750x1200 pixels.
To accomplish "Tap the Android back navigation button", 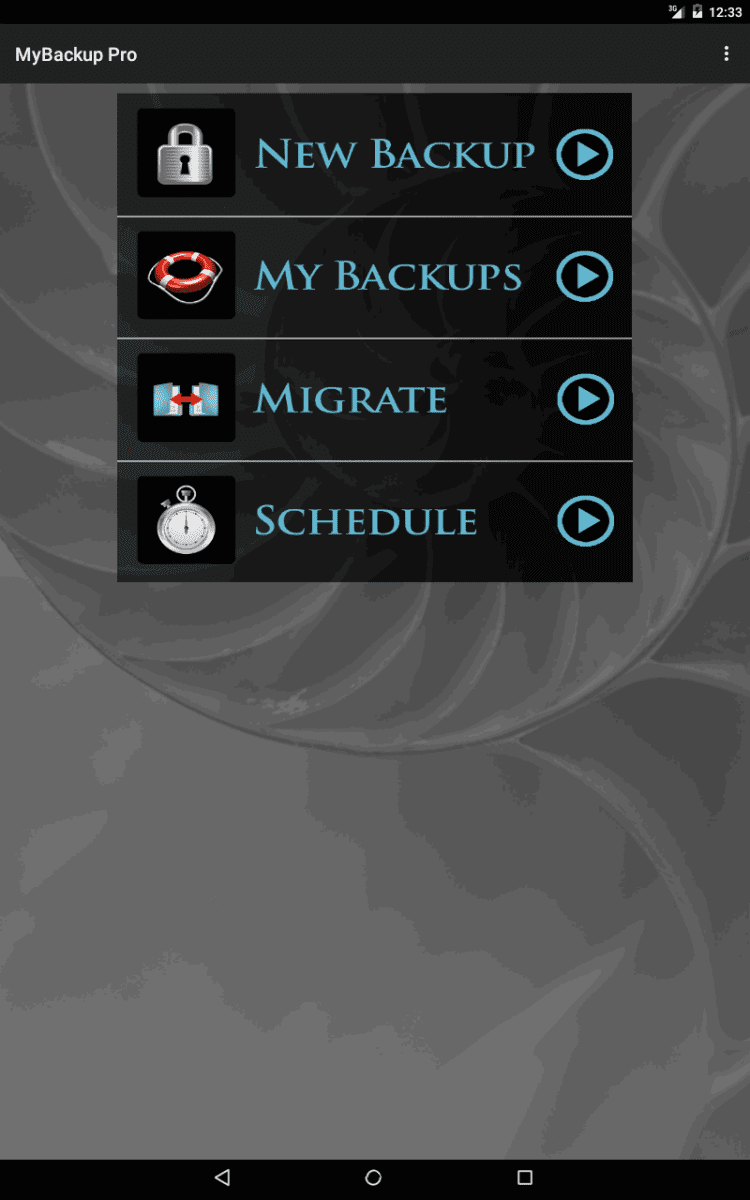I will pyautogui.click(x=223, y=1177).
